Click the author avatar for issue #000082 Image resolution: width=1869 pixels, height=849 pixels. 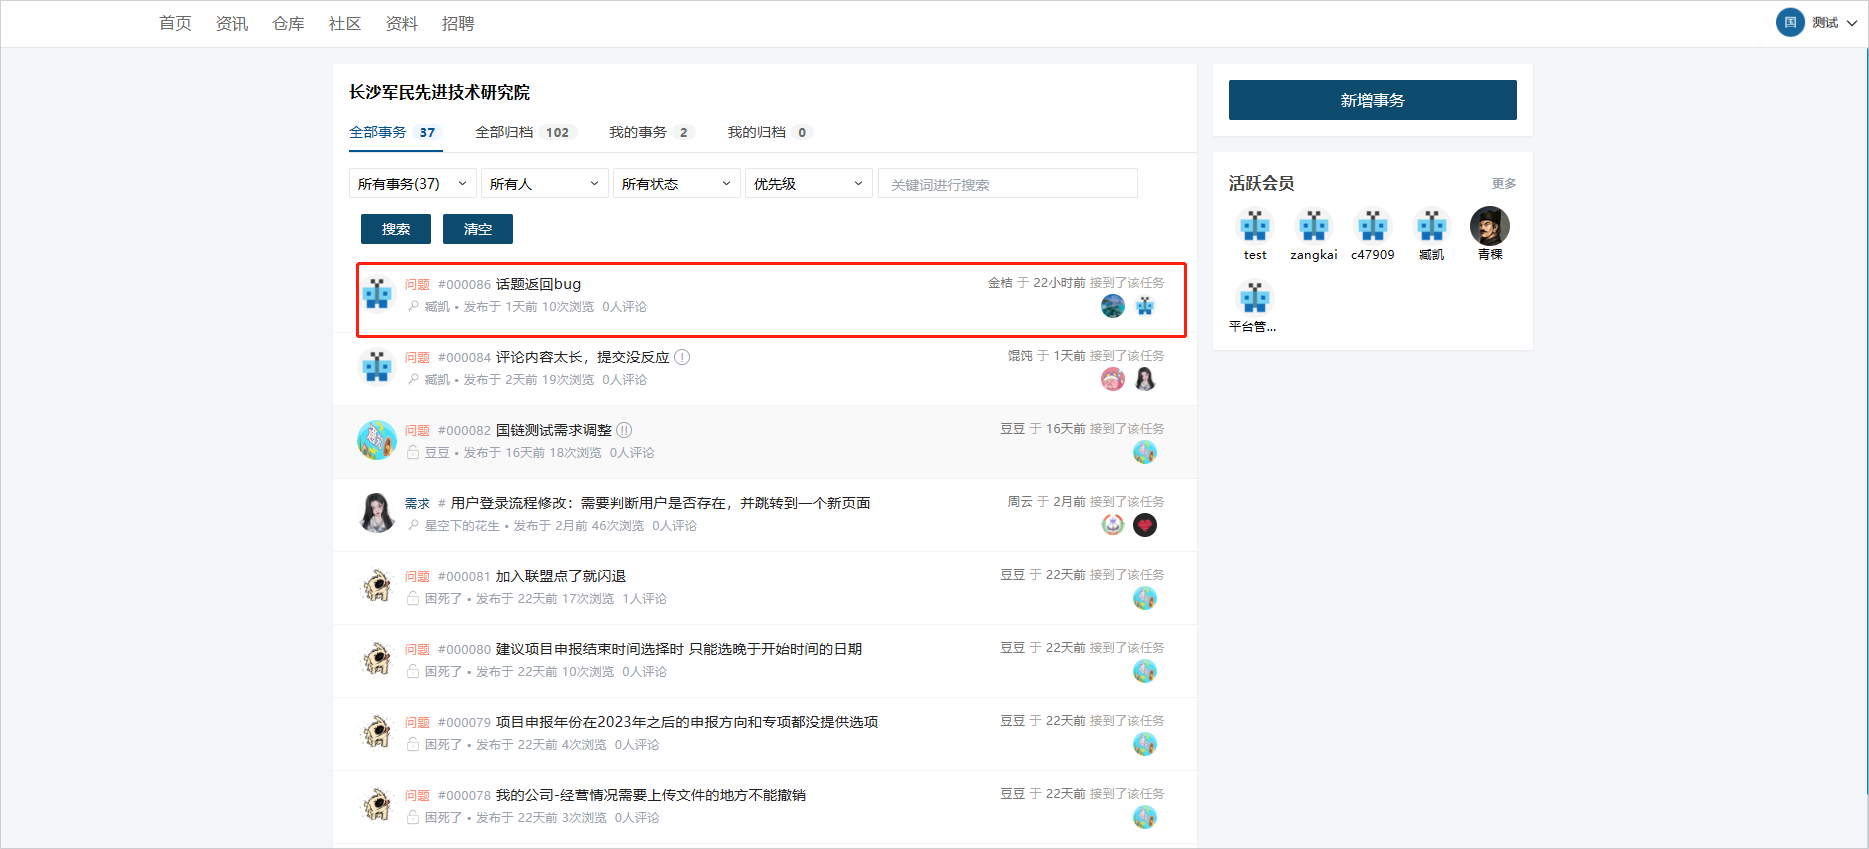[377, 440]
